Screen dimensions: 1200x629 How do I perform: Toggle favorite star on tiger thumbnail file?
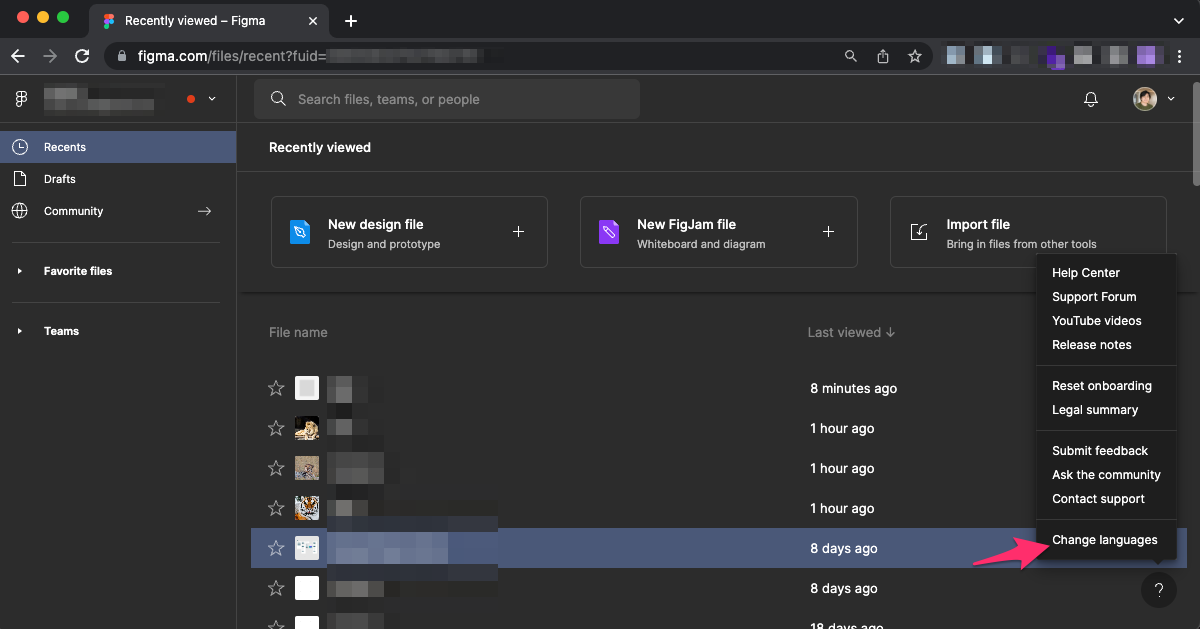coord(276,508)
